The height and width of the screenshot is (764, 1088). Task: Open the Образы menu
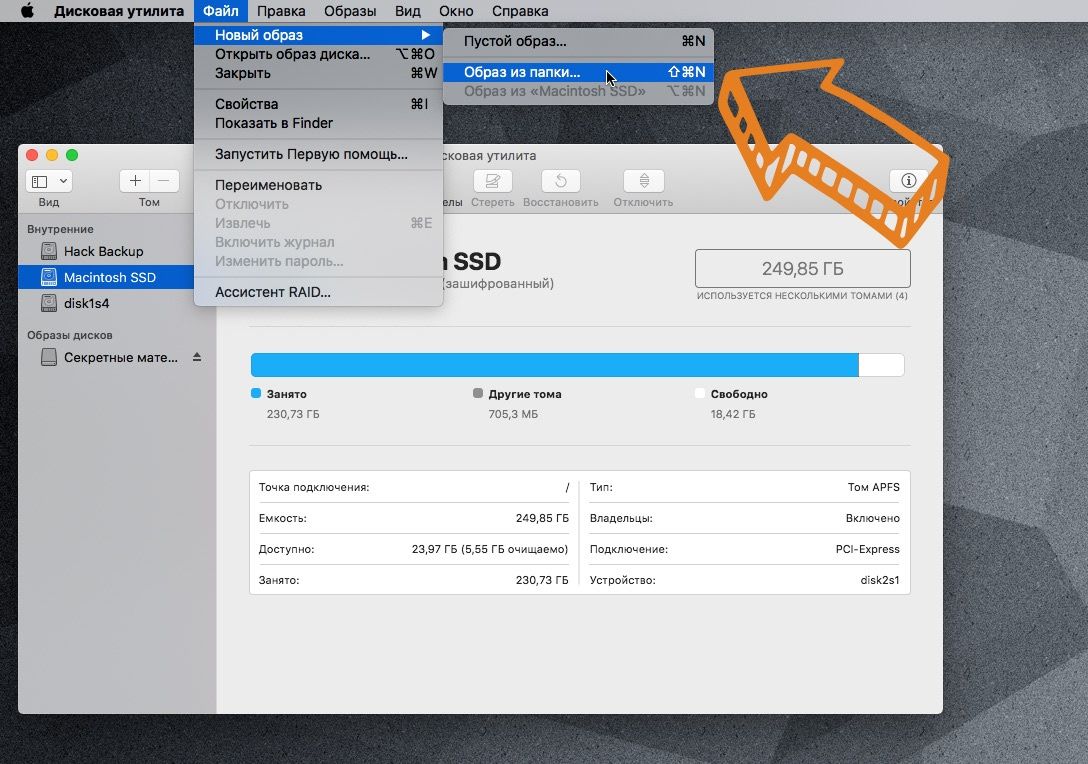(x=350, y=11)
